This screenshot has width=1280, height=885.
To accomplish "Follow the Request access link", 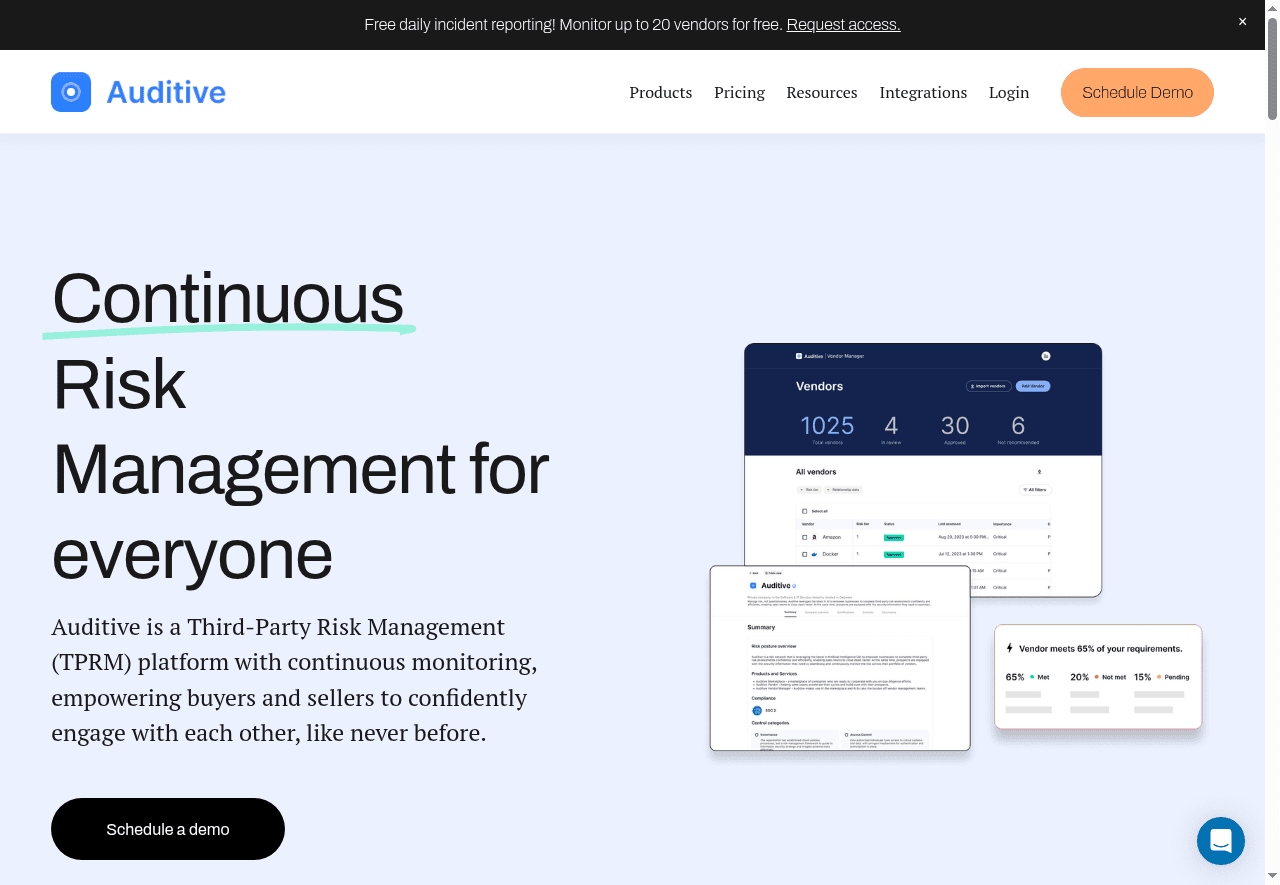I will pos(843,24).
